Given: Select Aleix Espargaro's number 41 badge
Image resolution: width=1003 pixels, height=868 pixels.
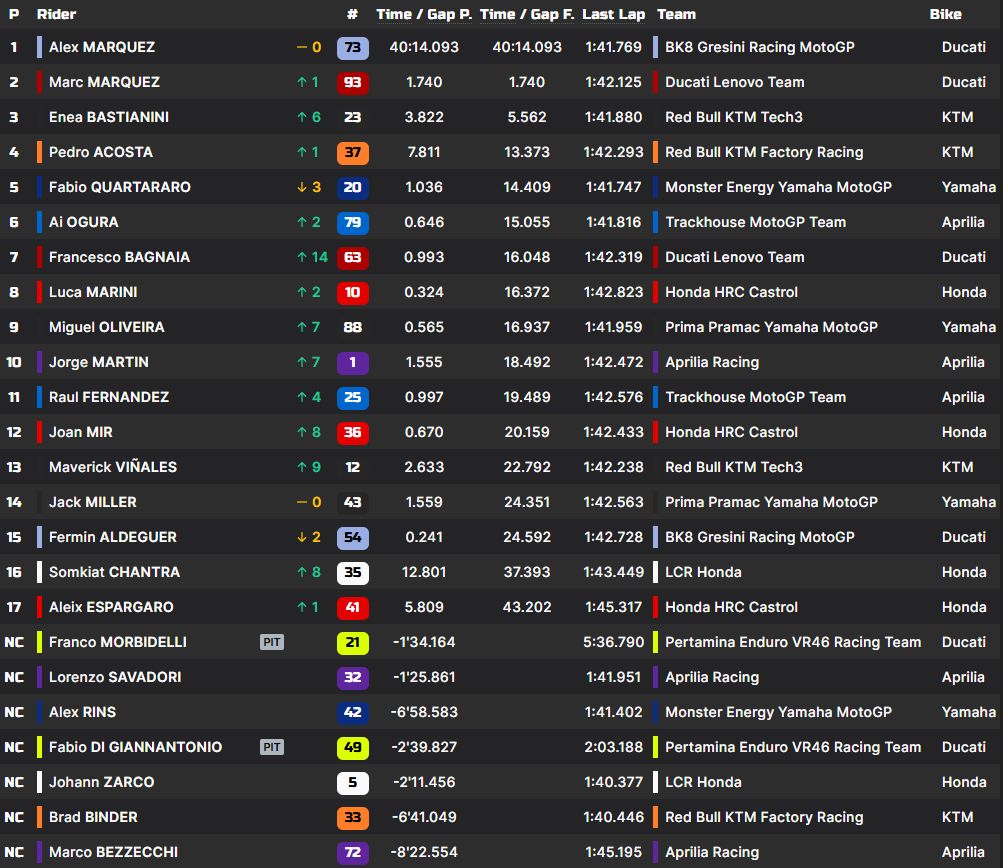Looking at the screenshot, I should point(352,607).
